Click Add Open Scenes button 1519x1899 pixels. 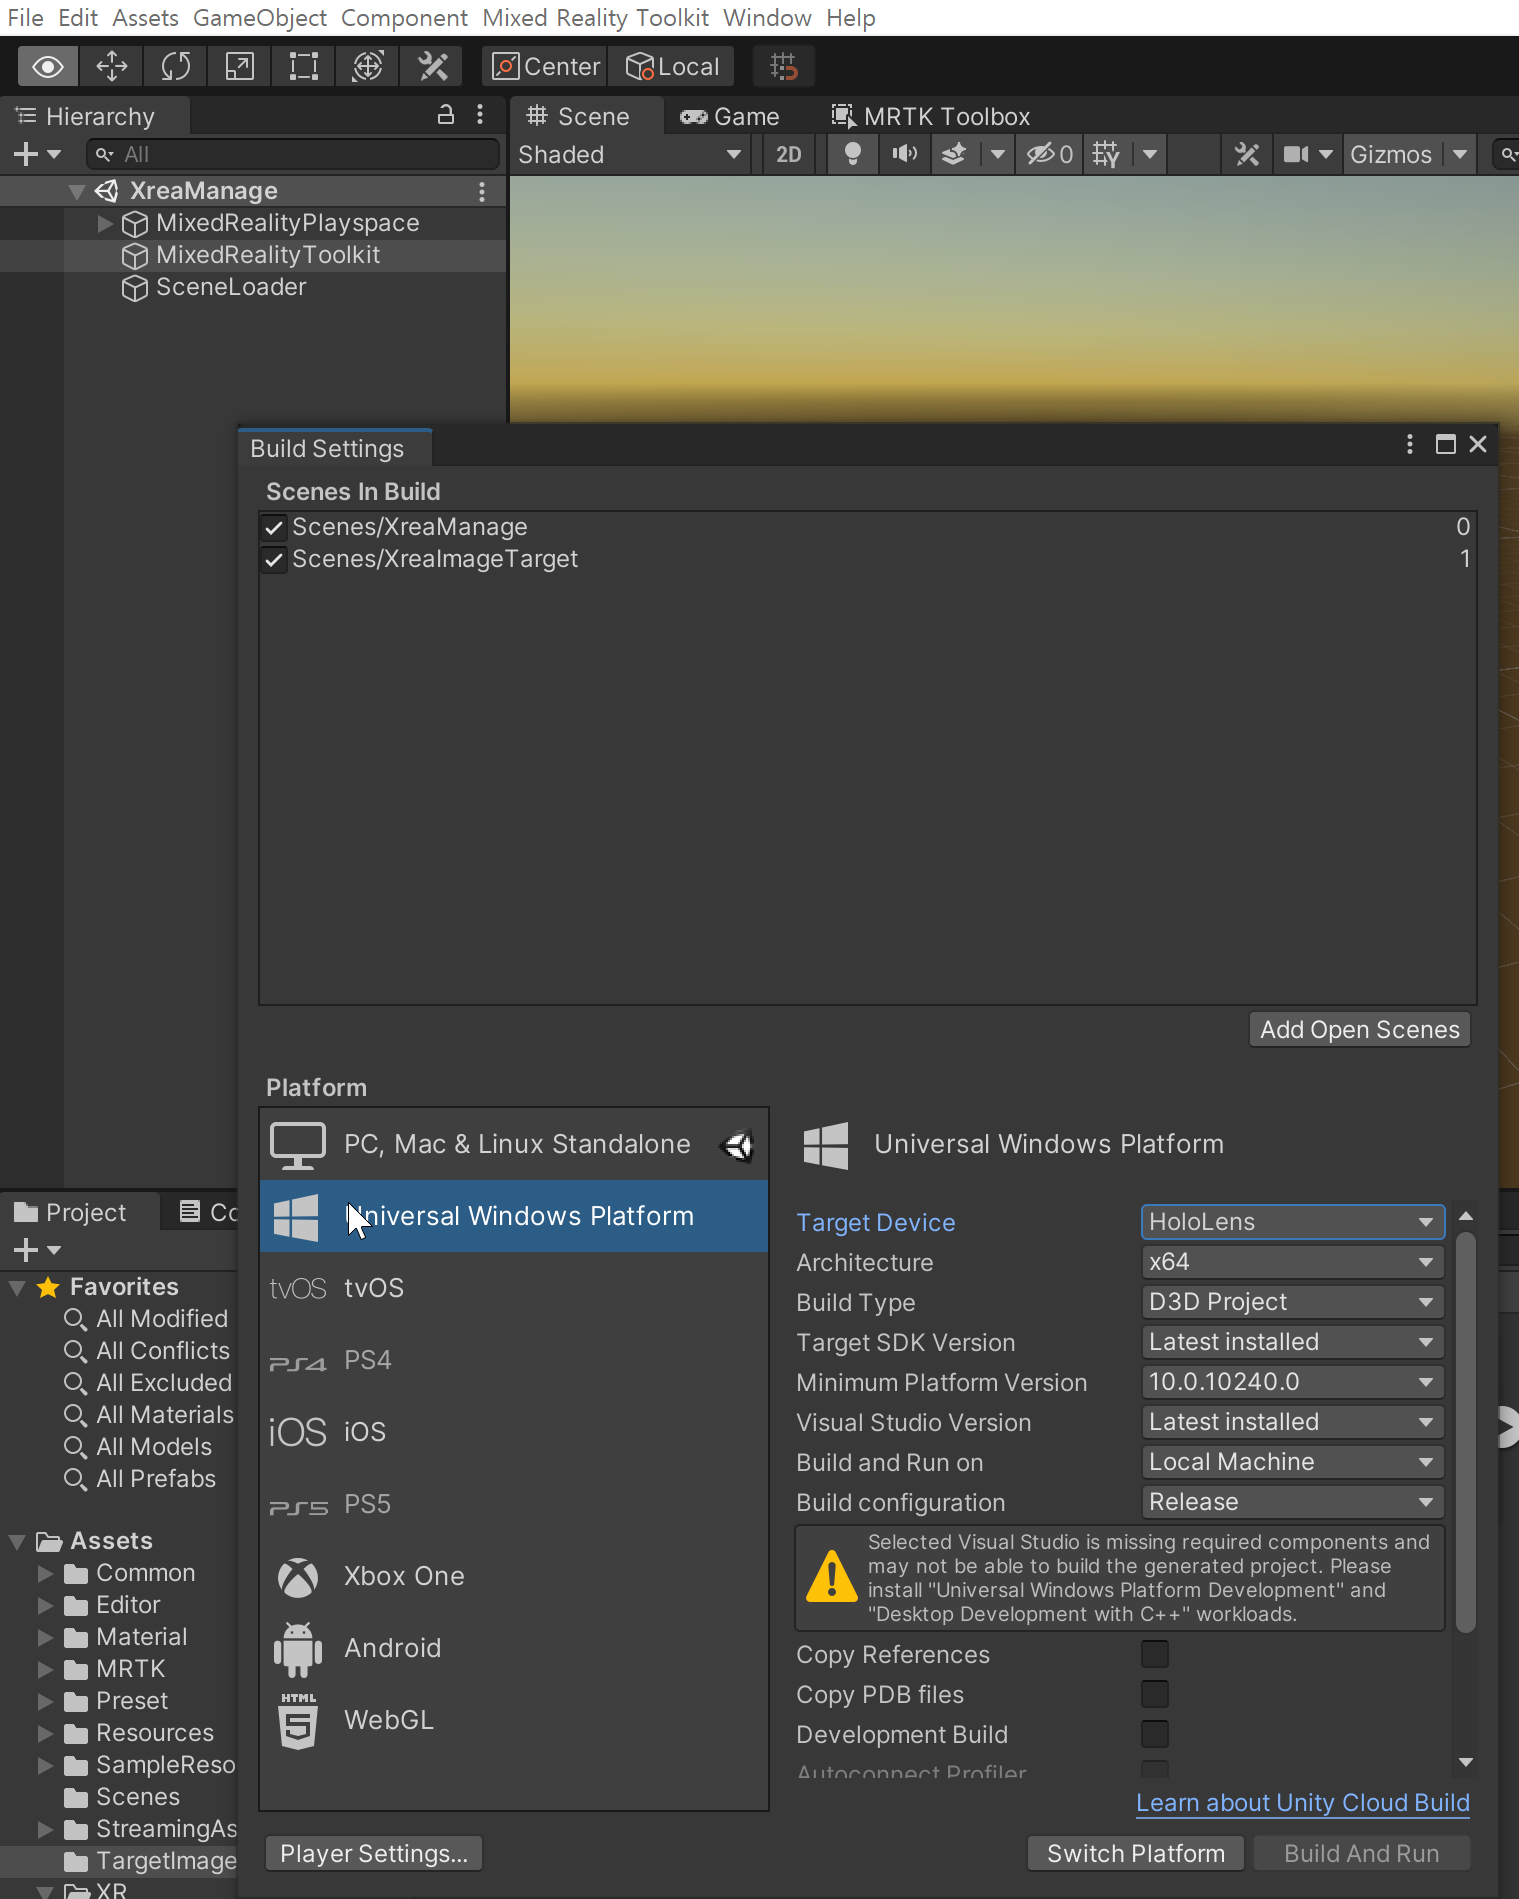pos(1360,1030)
